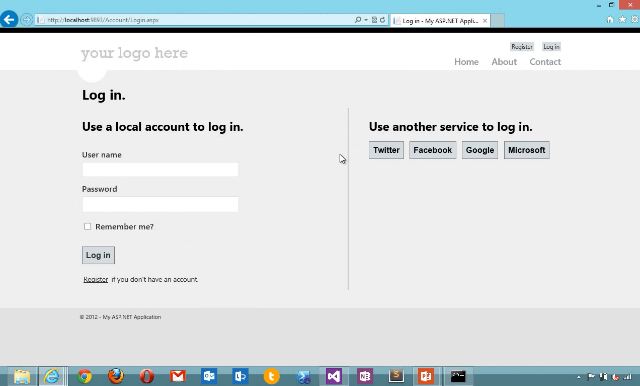Open Sublime Text from the taskbar
Screen dimensions: 640x386
point(396,376)
